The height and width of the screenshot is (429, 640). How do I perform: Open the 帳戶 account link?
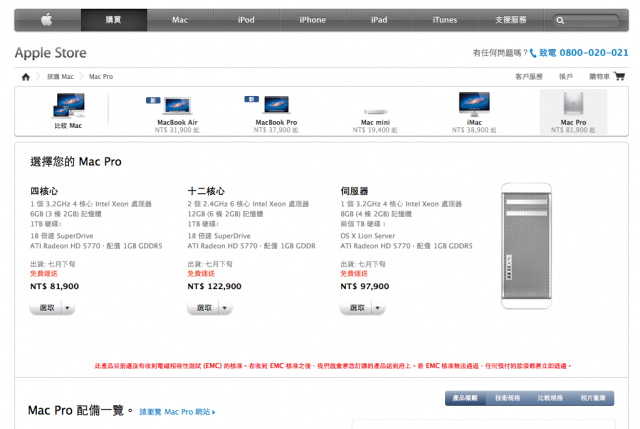click(x=566, y=76)
